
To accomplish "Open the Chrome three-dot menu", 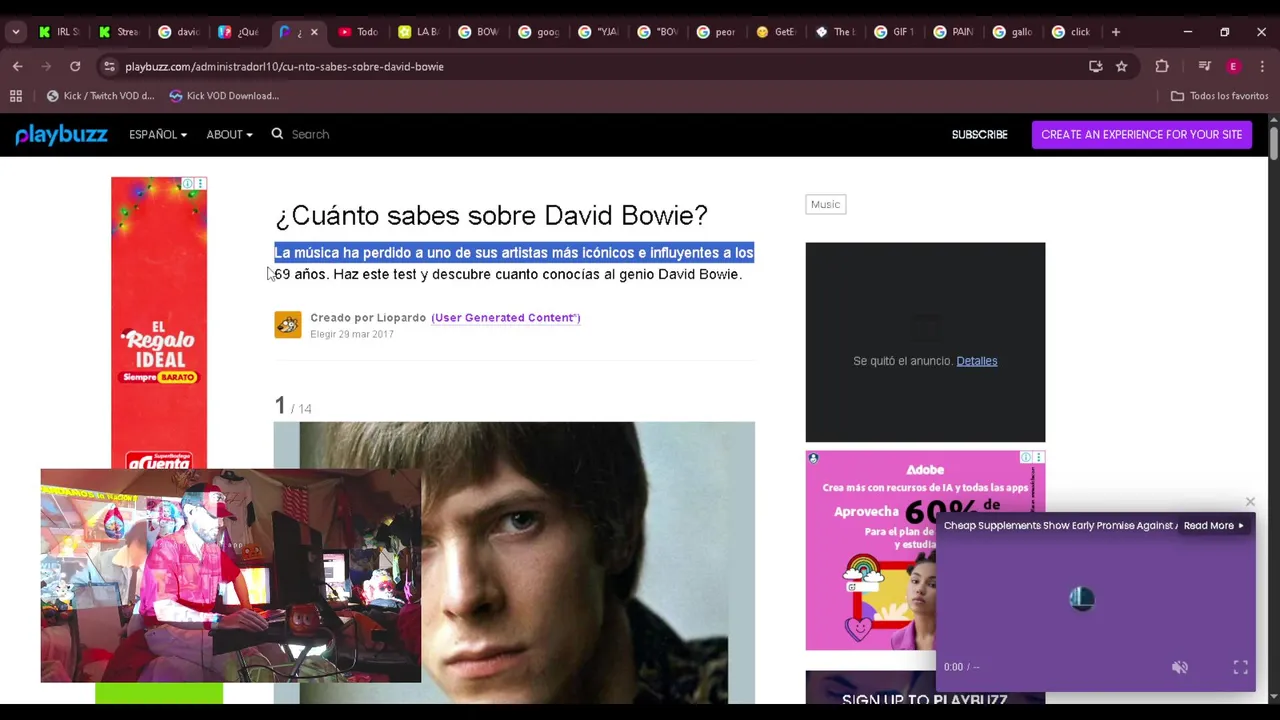I will [x=1262, y=66].
